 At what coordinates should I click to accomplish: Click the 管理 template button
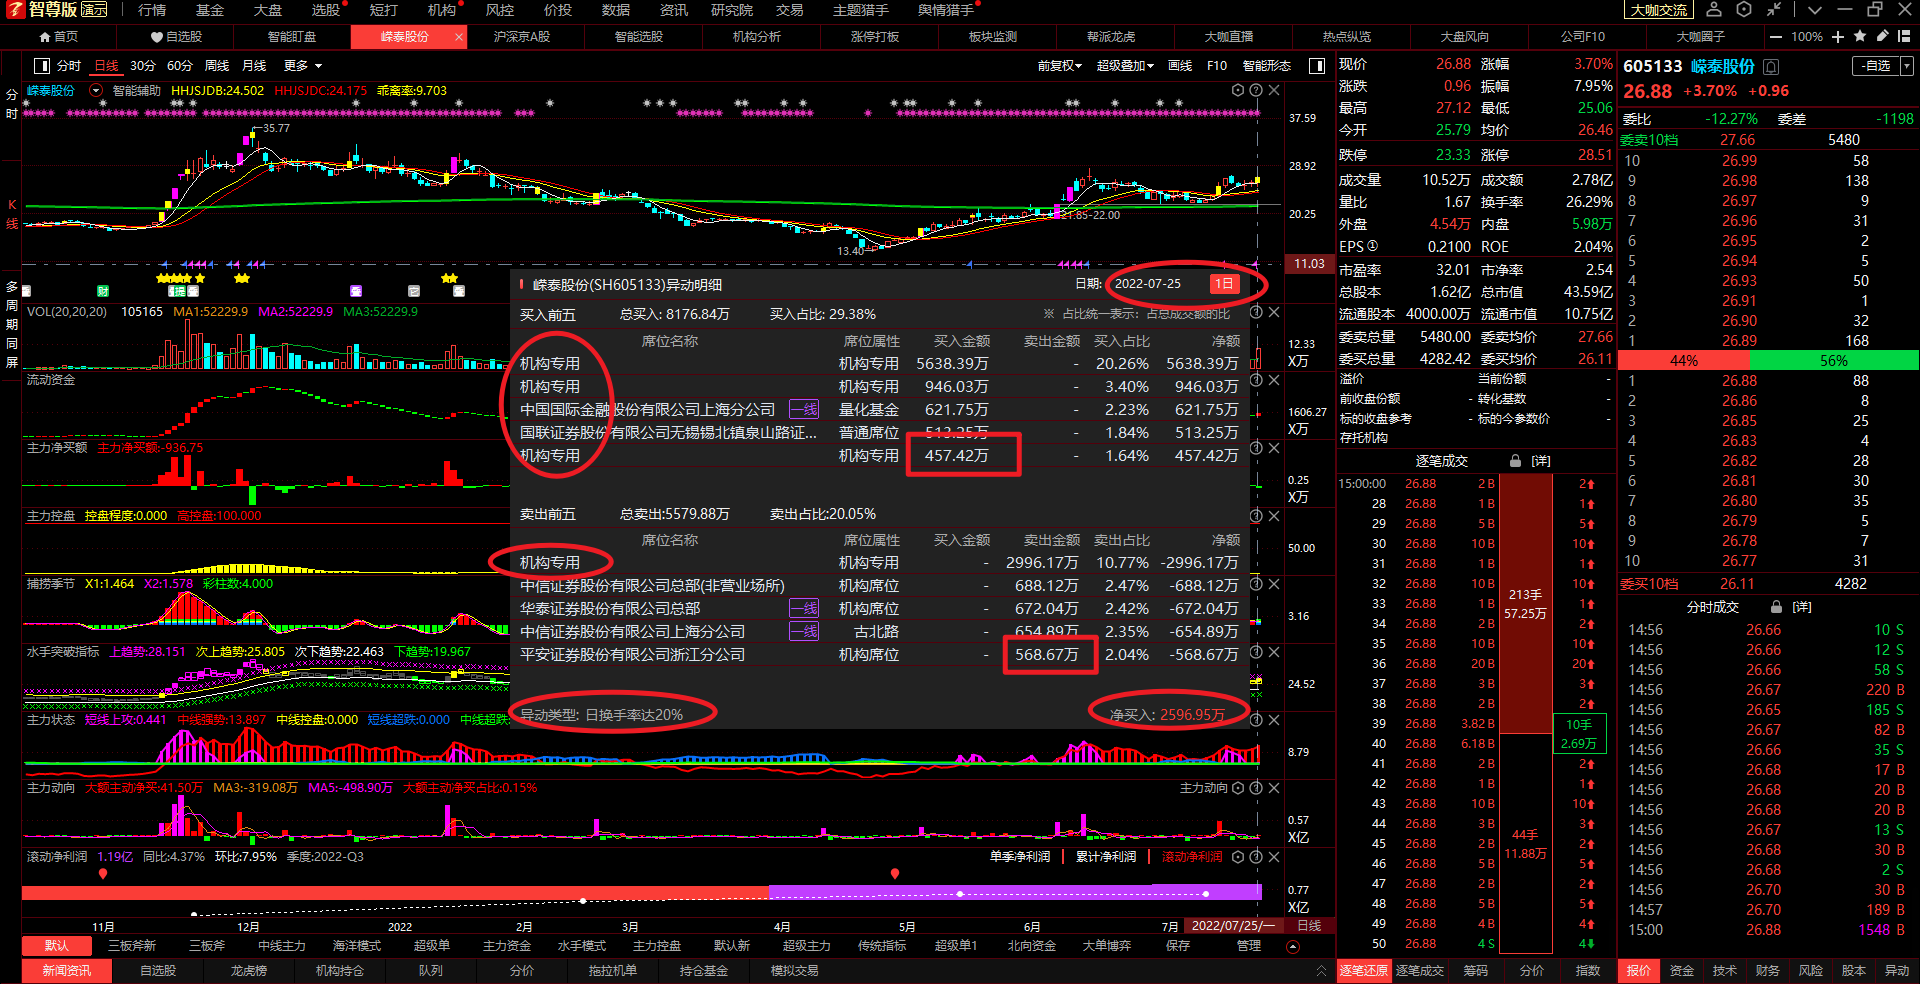click(x=1249, y=946)
